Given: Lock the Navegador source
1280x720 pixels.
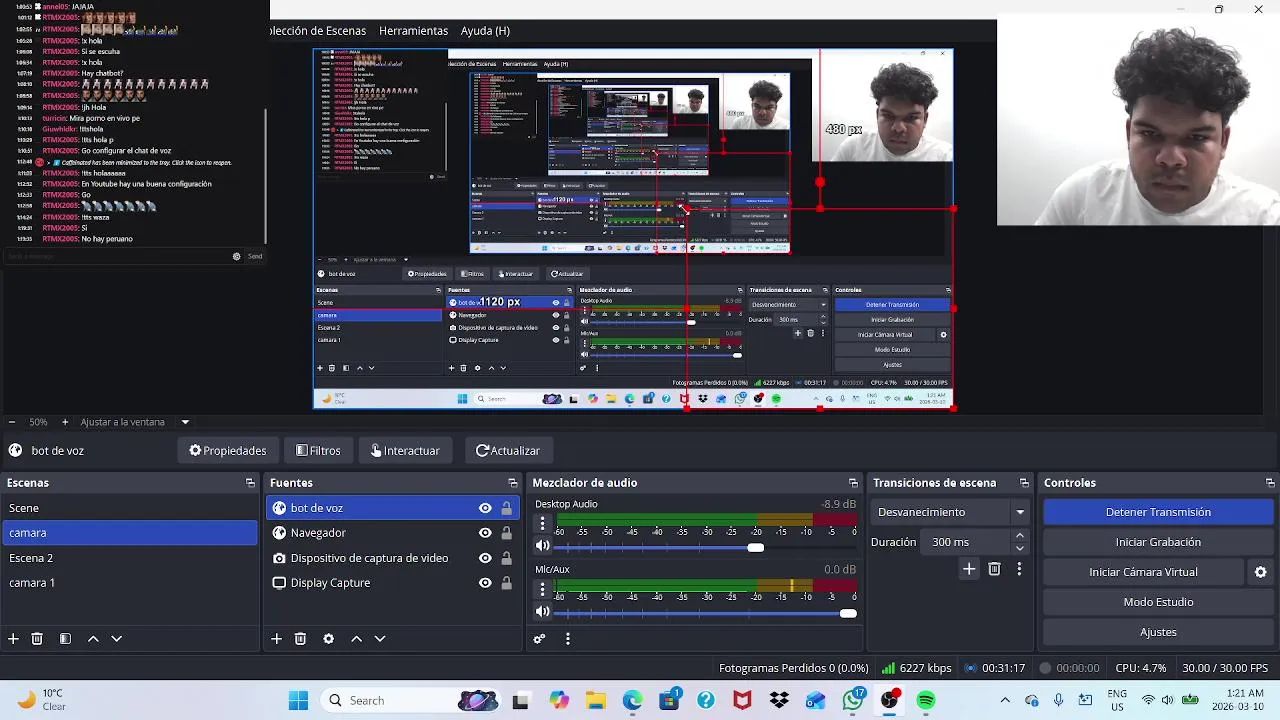Looking at the screenshot, I should [x=507, y=533].
